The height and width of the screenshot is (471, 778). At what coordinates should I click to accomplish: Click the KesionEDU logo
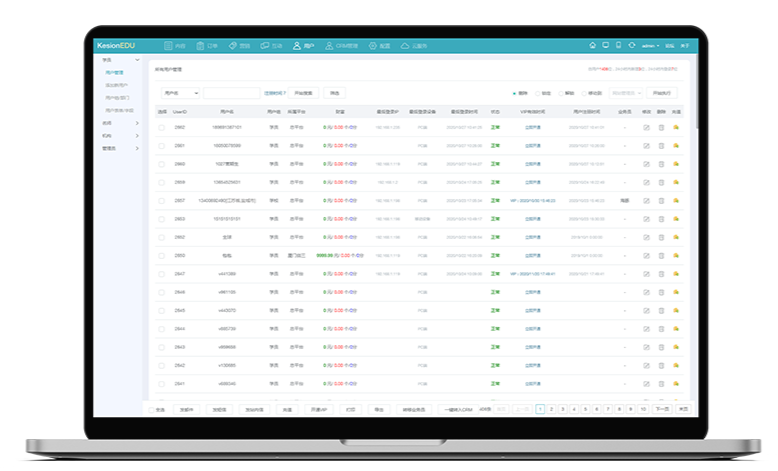[x=116, y=46]
